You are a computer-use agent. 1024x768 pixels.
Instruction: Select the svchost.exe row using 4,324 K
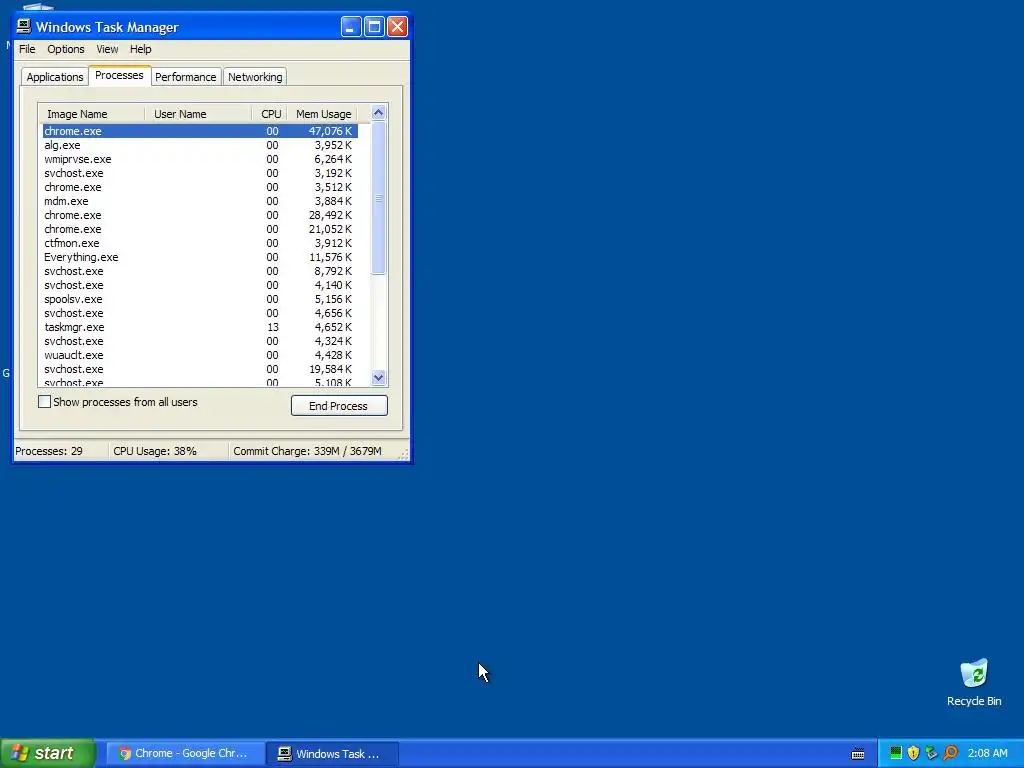200,341
